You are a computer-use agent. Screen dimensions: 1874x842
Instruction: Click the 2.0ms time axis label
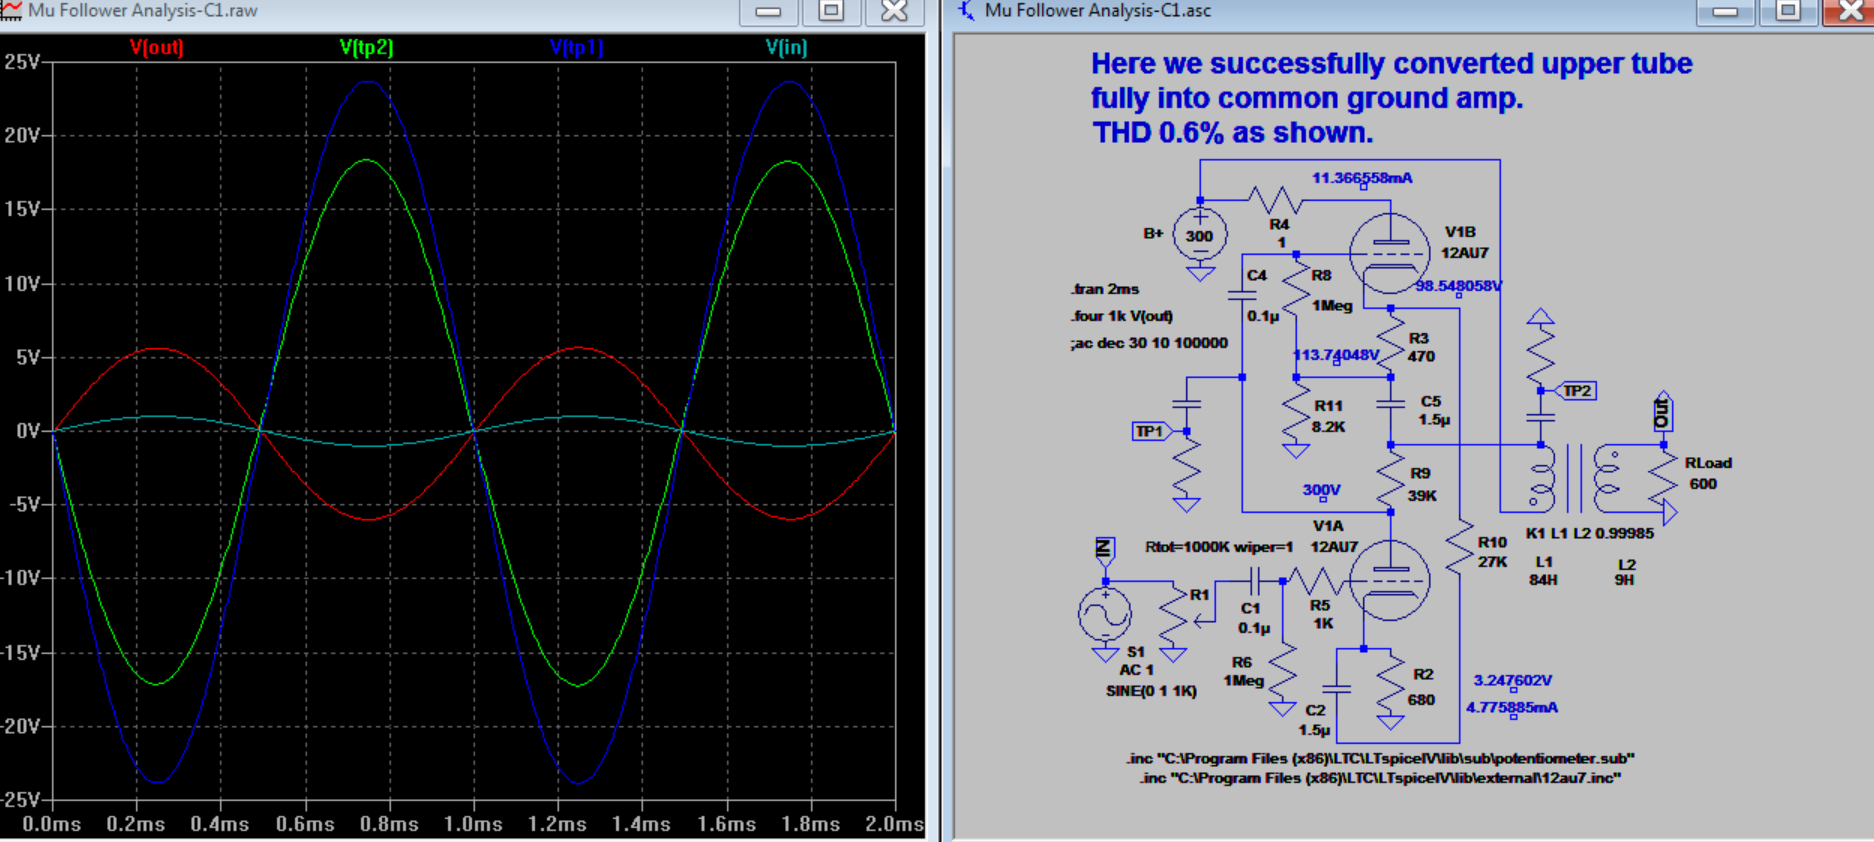click(x=894, y=824)
